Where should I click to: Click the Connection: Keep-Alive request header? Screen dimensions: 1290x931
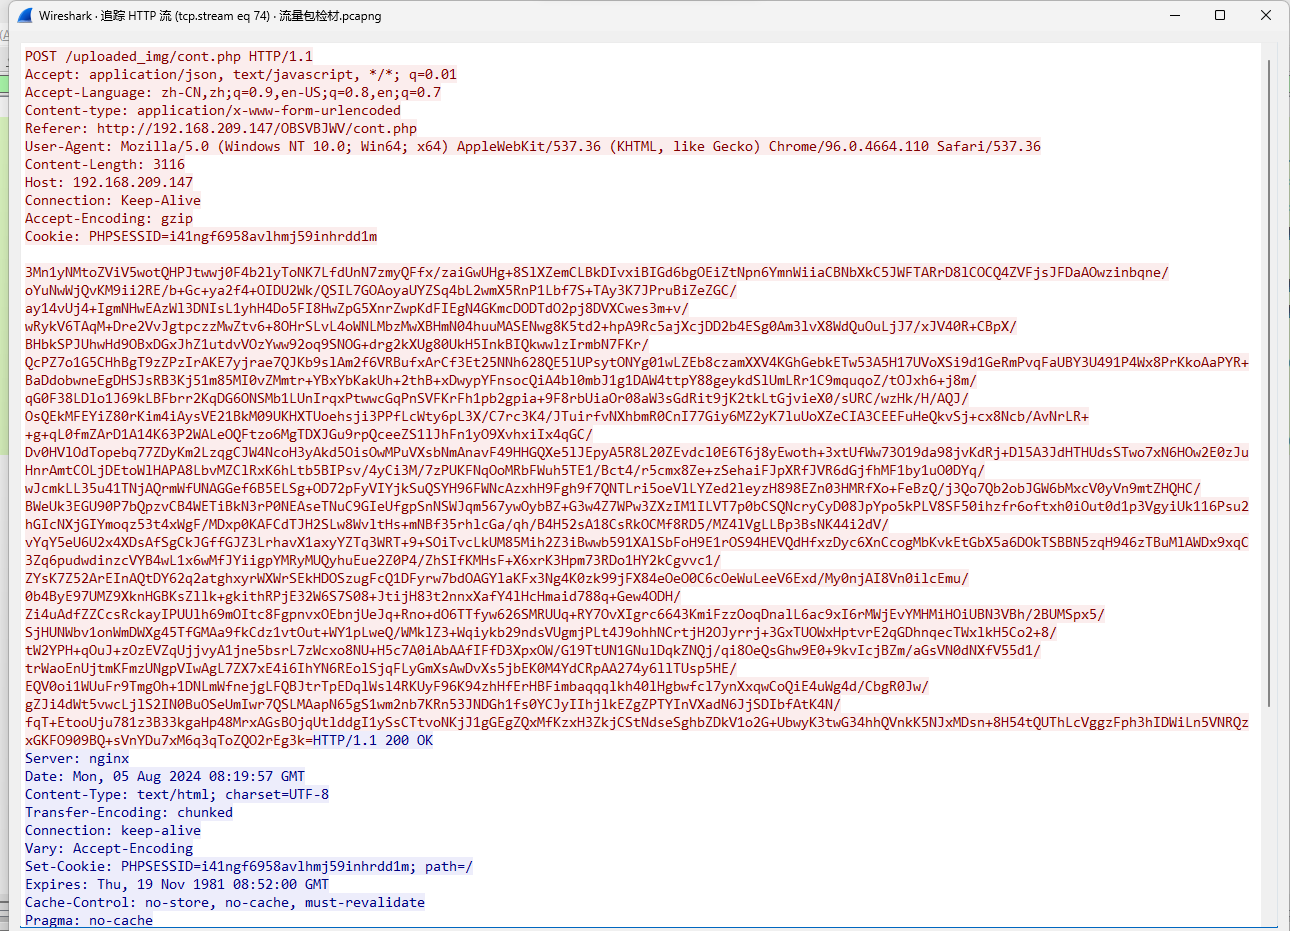[113, 200]
